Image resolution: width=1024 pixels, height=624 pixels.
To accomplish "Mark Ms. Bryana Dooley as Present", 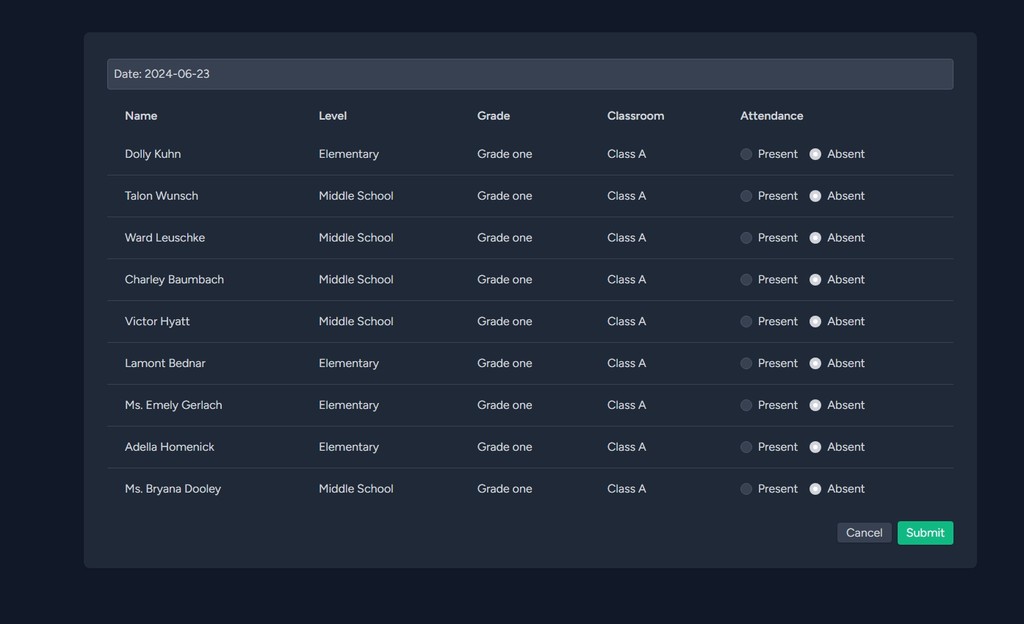I will [x=746, y=488].
